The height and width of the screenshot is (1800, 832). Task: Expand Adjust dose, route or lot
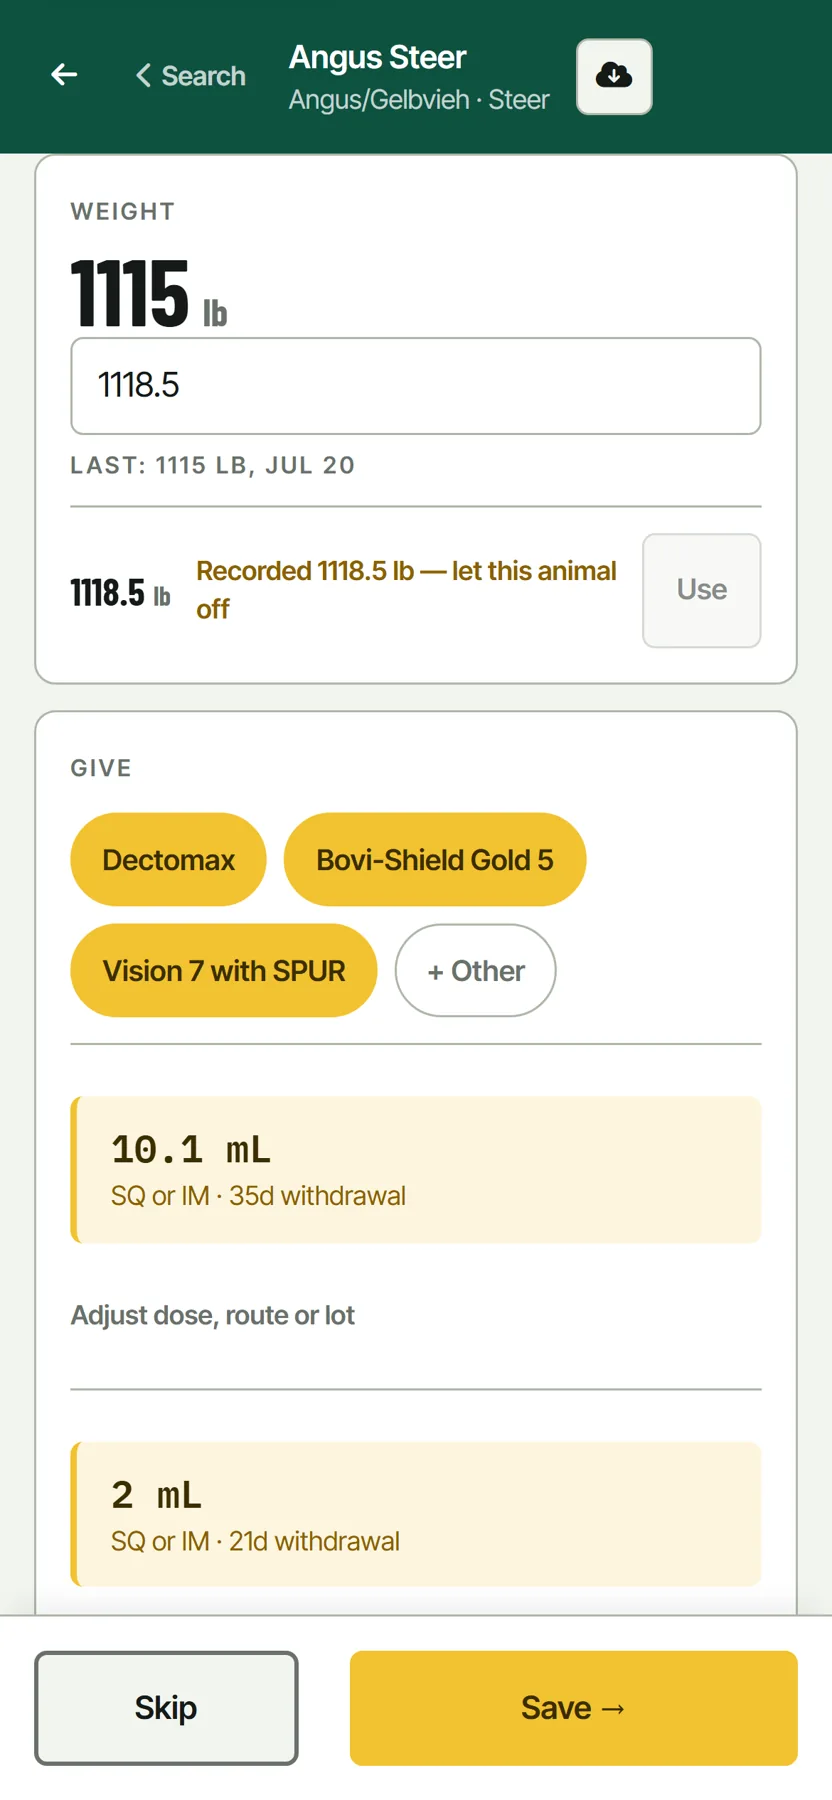tap(213, 1316)
